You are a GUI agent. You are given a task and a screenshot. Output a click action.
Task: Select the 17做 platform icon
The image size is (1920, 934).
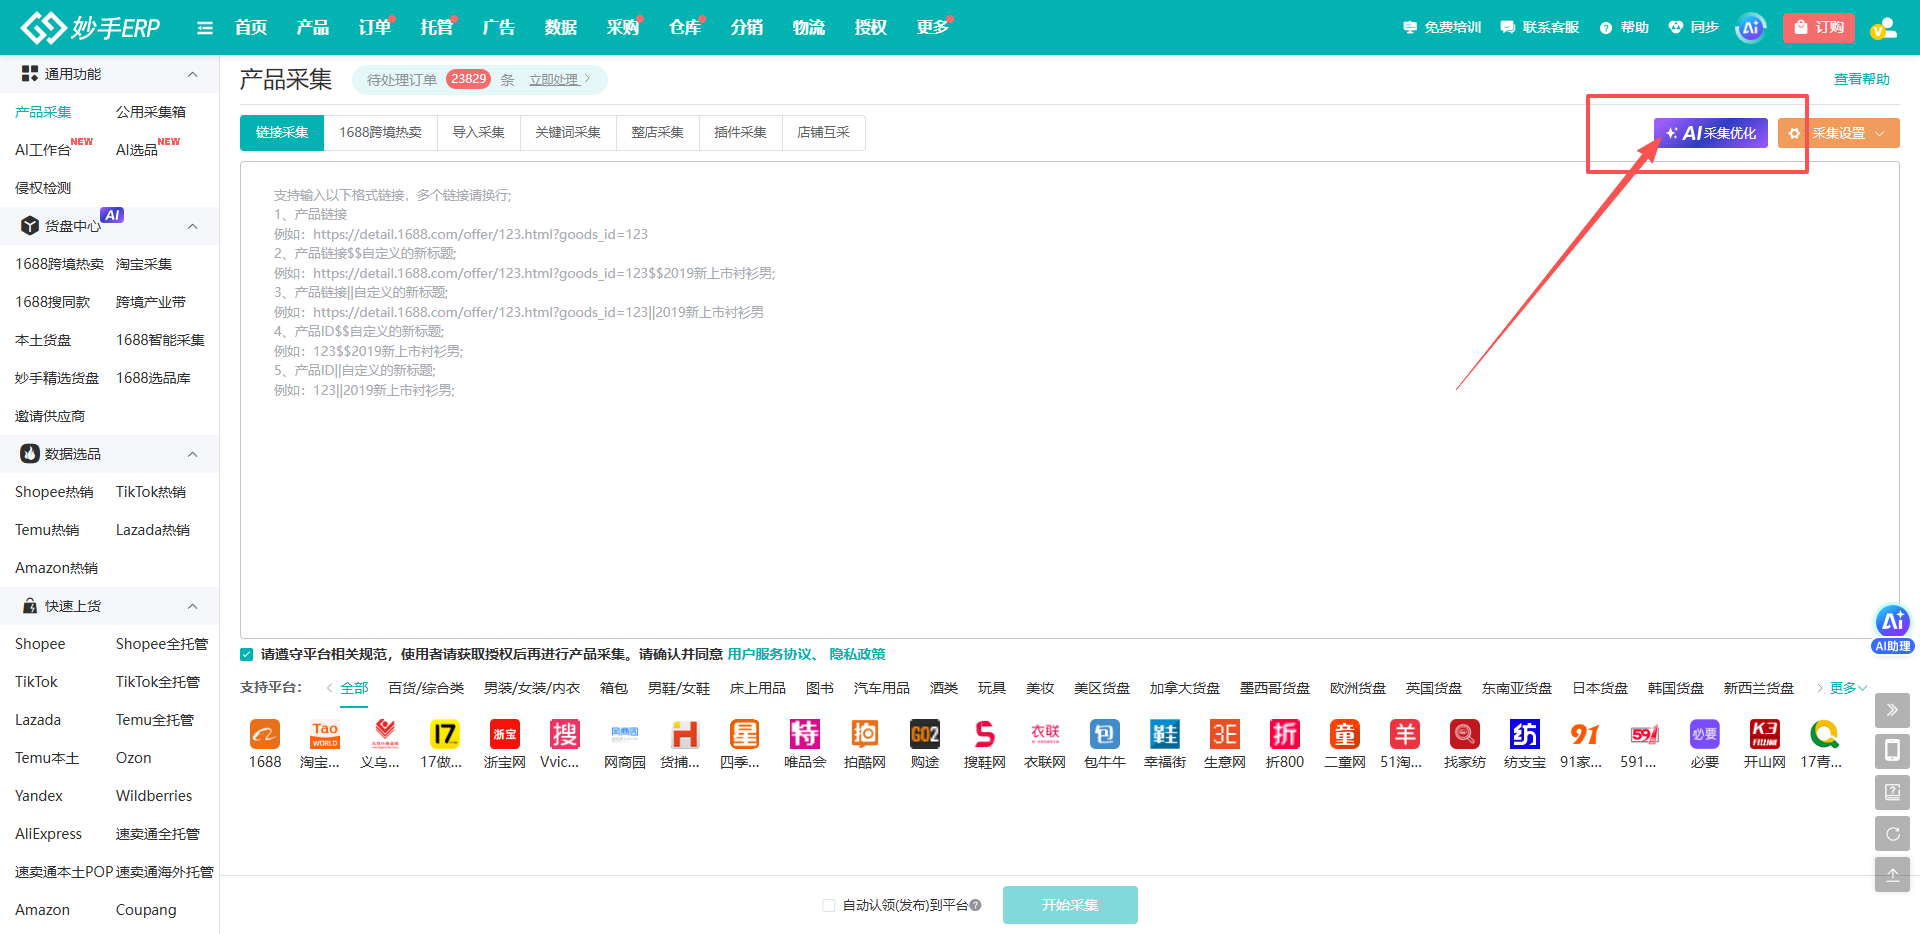pos(445,735)
